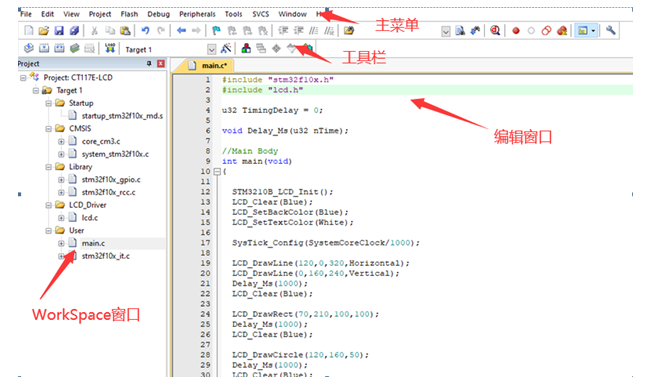Collapse the Target 1 tree node
Viewport: 646px width, 386px height.
point(36,90)
